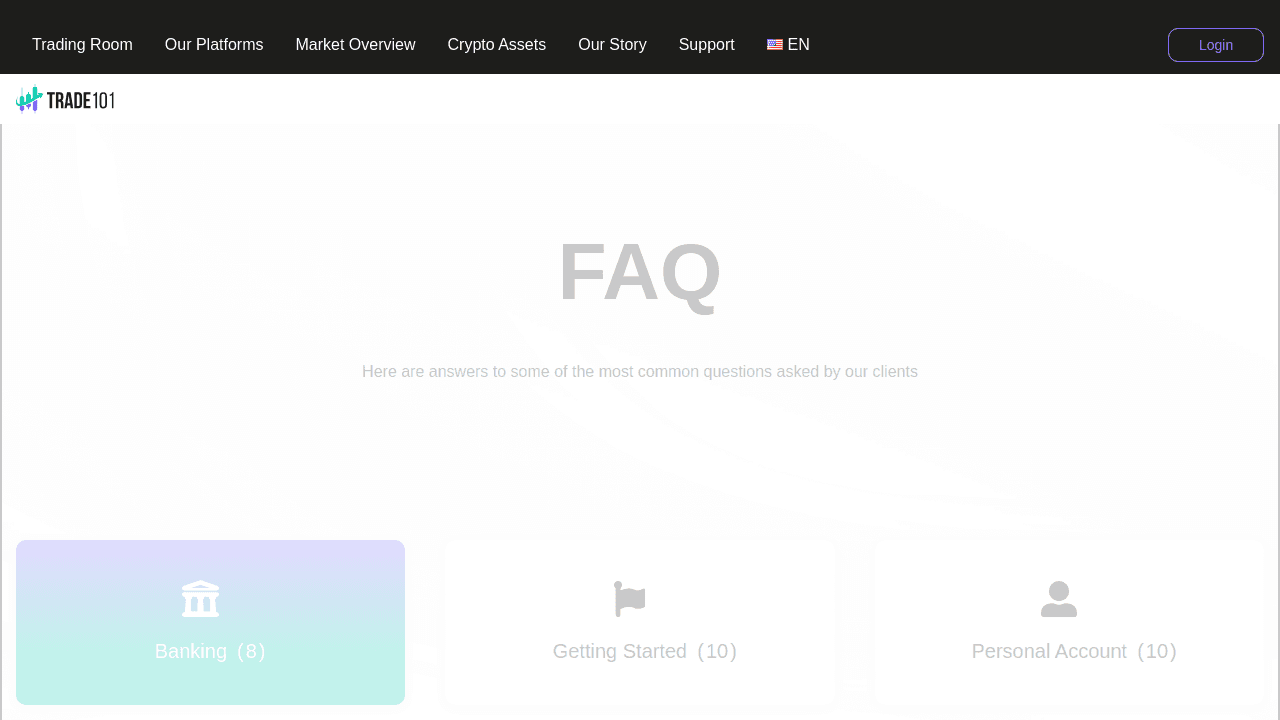This screenshot has width=1280, height=720.
Task: Click the bank building icon
Action: coord(200,598)
